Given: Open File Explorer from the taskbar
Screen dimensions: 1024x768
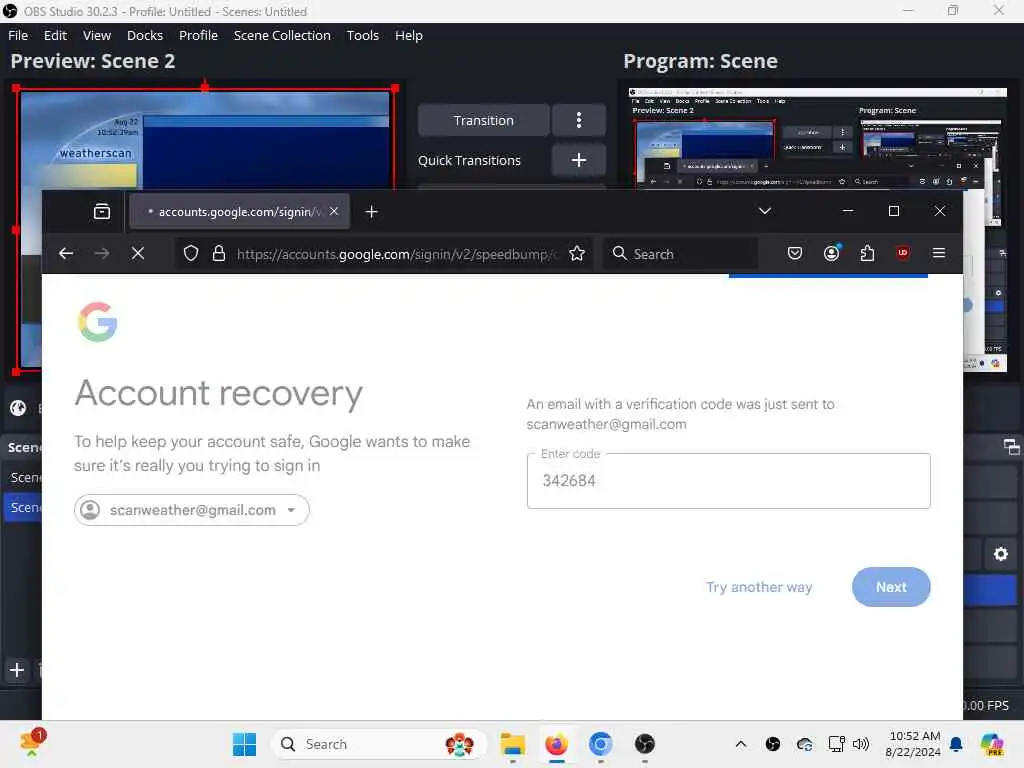Looking at the screenshot, I should 513,744.
